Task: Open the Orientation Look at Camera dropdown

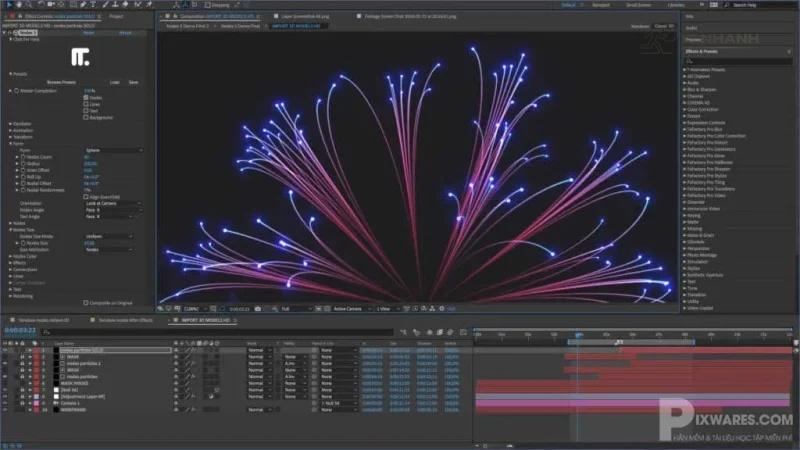Action: tap(113, 203)
